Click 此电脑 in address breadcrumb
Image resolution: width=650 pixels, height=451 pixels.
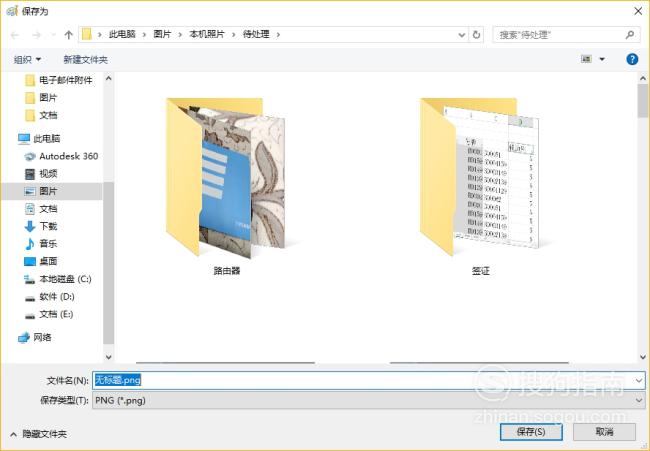pyautogui.click(x=122, y=34)
